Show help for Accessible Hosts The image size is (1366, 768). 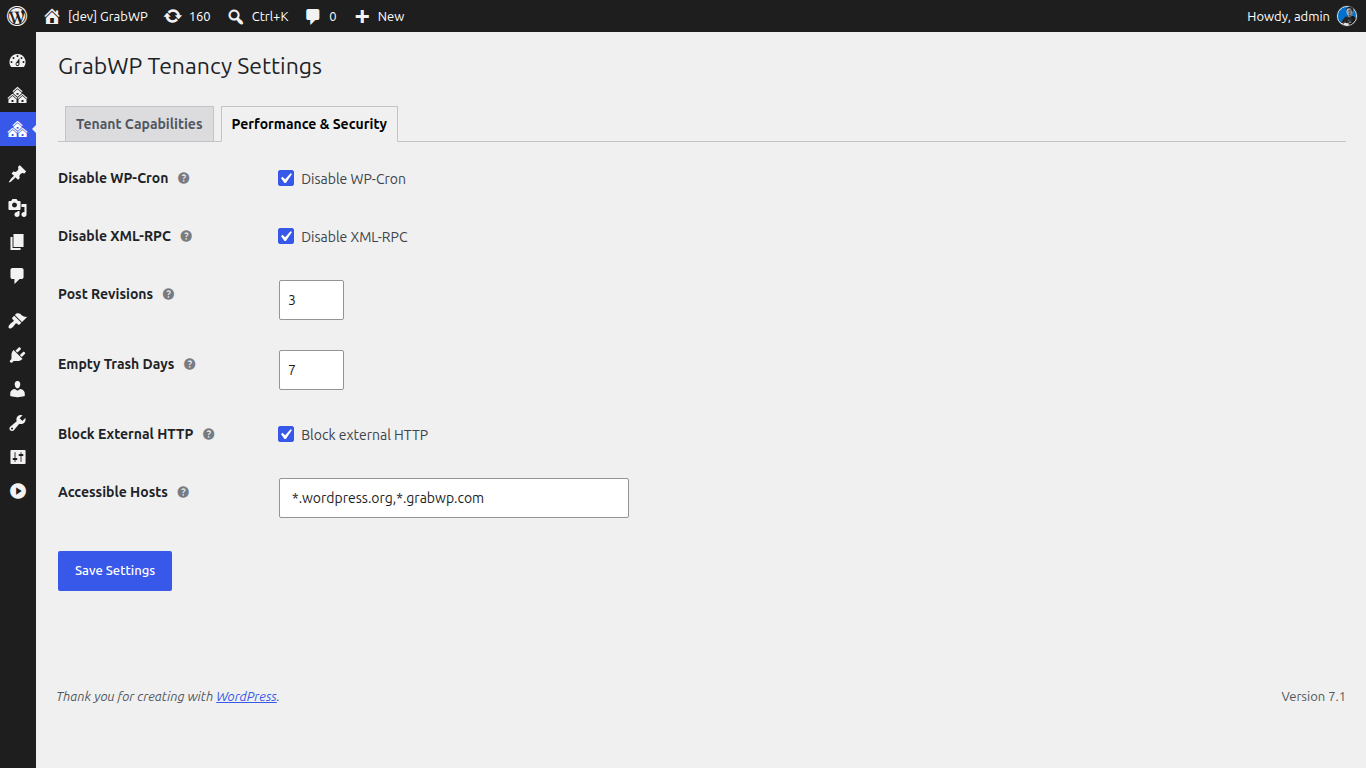(183, 492)
